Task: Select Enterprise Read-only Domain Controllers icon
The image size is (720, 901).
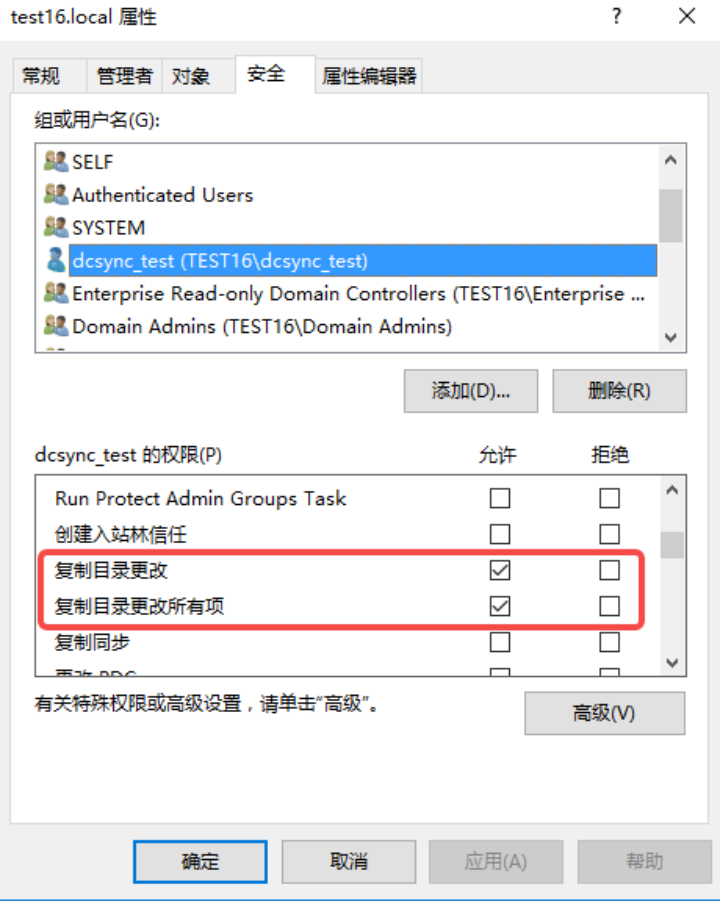Action: (x=56, y=293)
